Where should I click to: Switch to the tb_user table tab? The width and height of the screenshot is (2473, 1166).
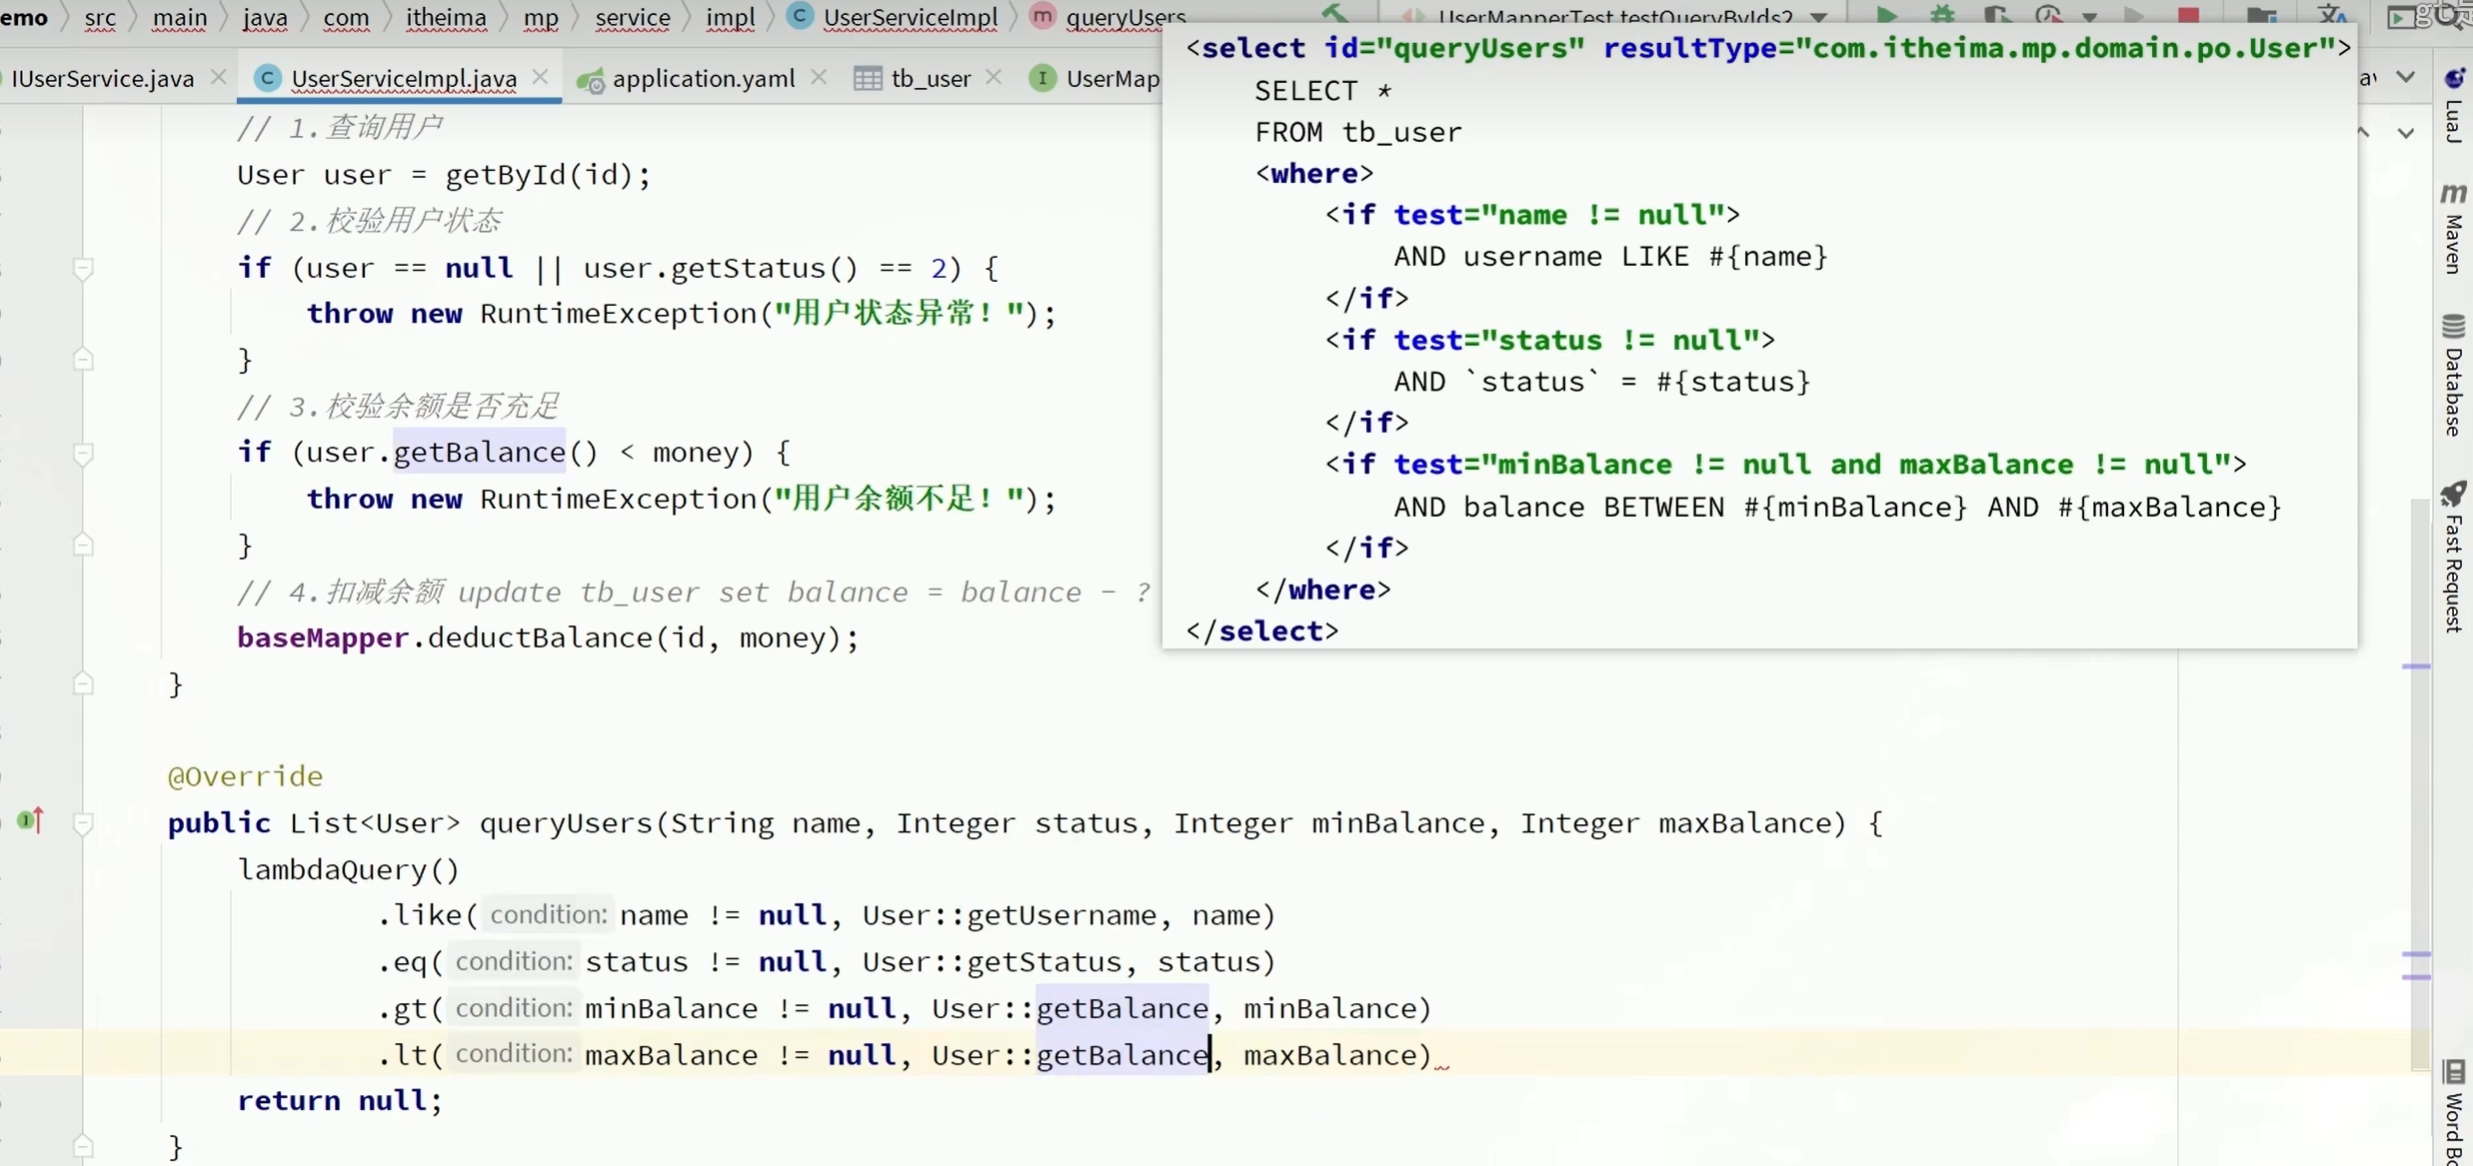(x=929, y=78)
